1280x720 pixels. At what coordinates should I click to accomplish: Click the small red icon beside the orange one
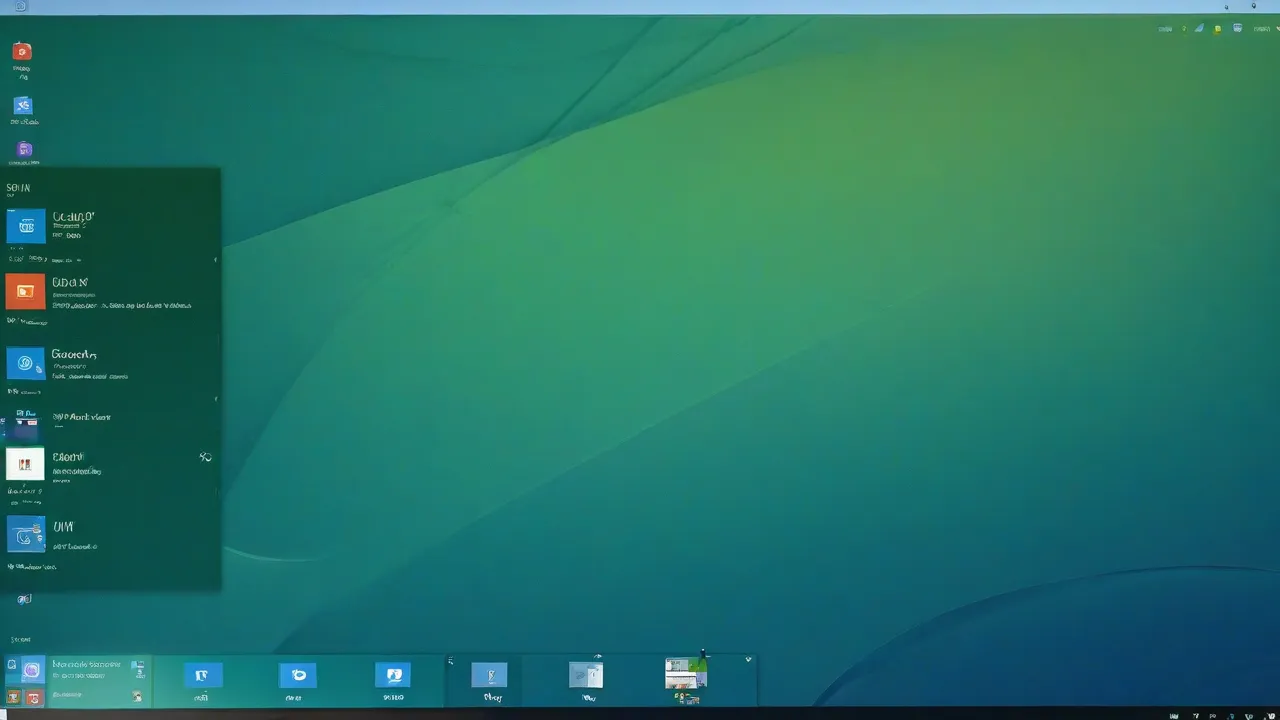33,697
